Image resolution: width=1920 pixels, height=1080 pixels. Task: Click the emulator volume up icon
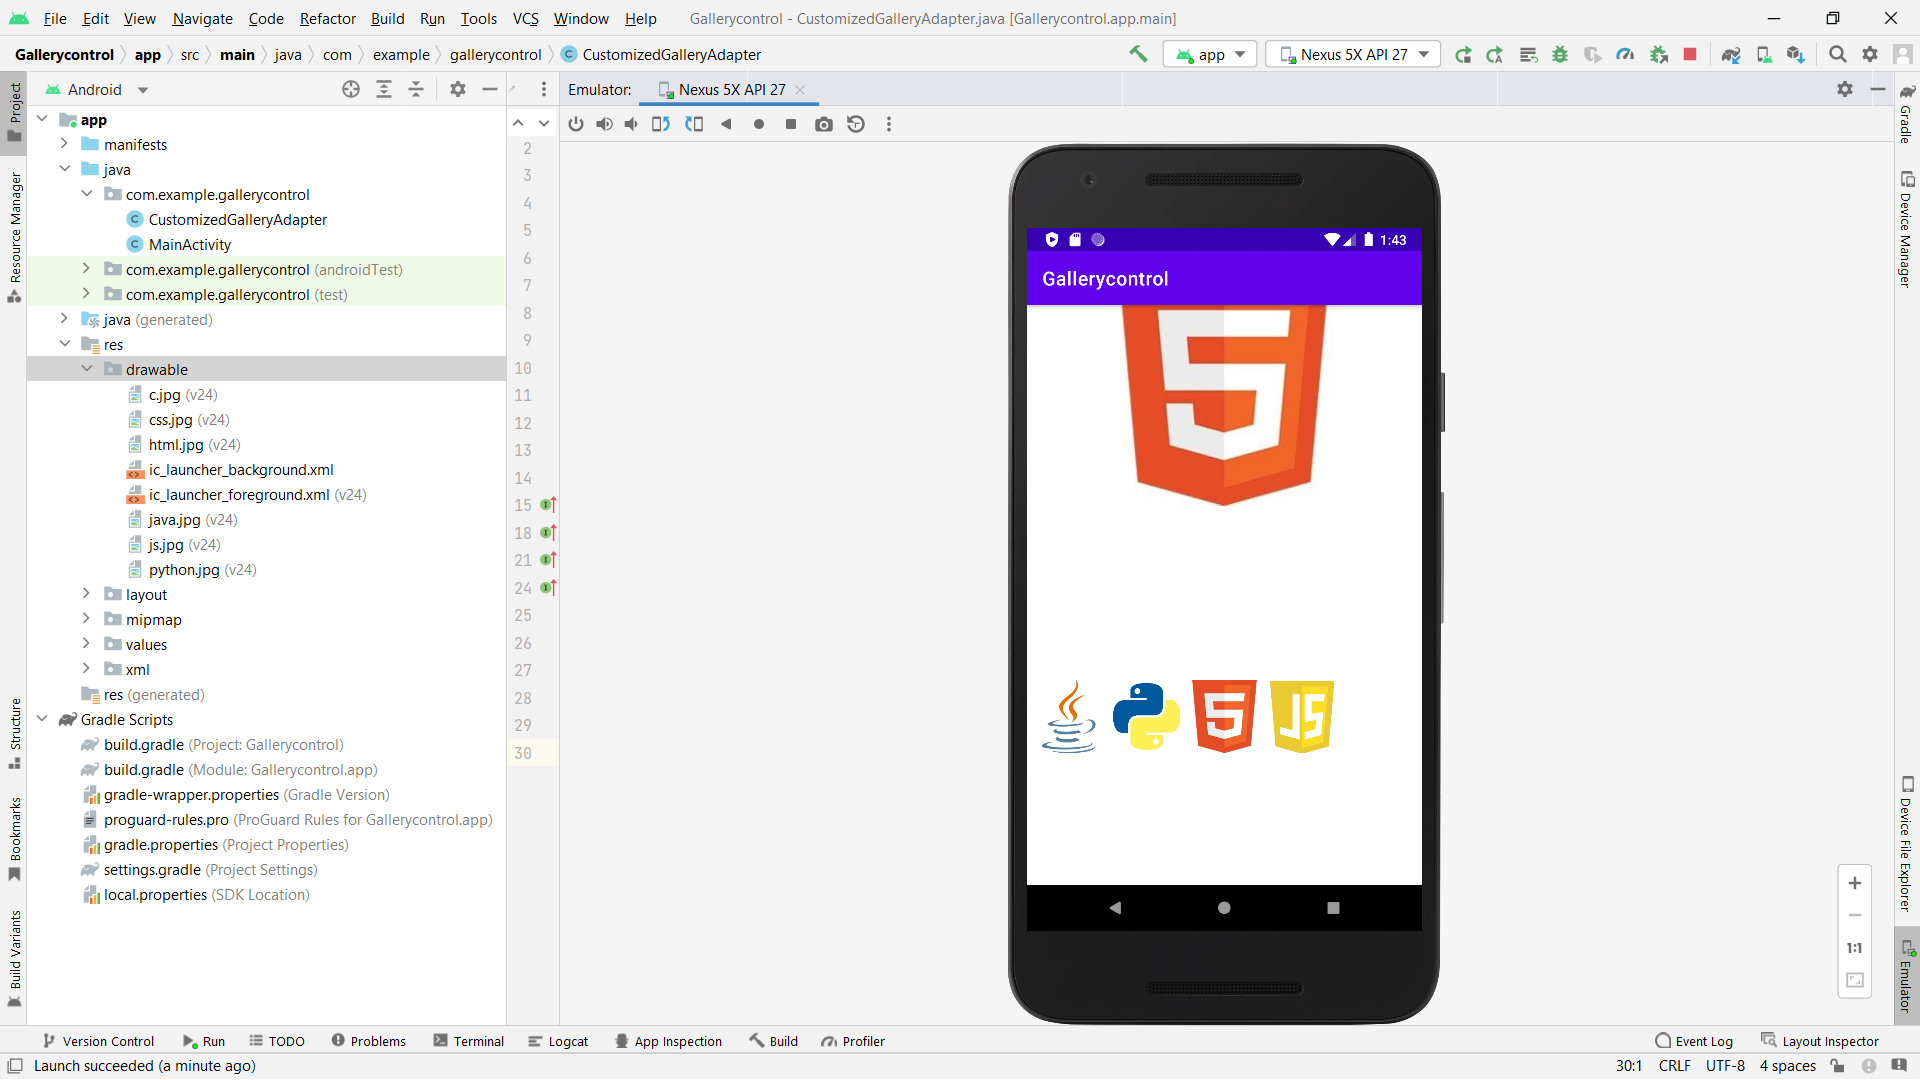[604, 124]
